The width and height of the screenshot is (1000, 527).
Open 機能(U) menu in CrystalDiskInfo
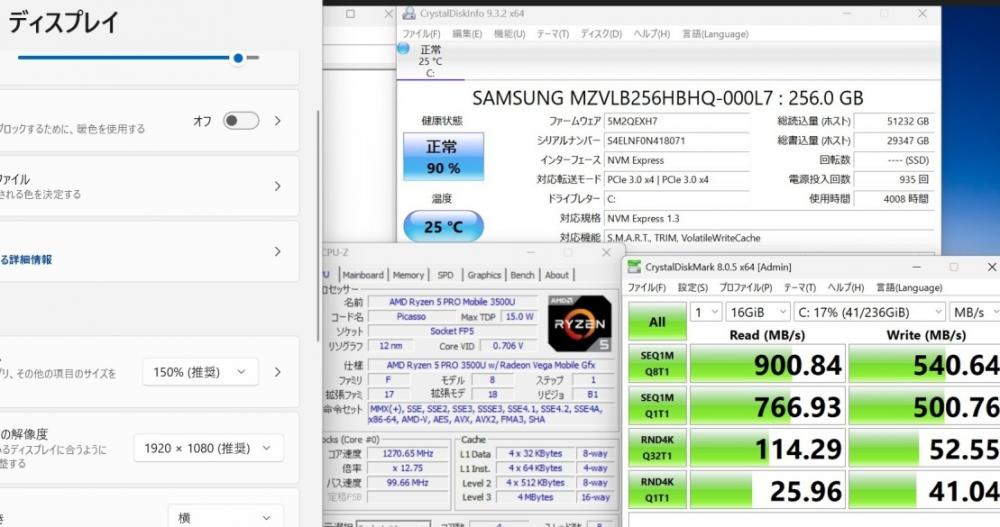click(510, 34)
